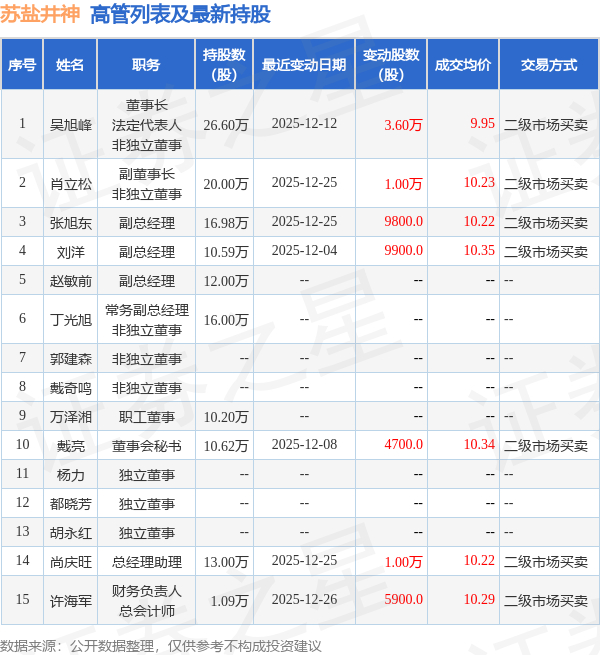
Task: Click the 16.00万 shareholding cell
Action: 226,320
